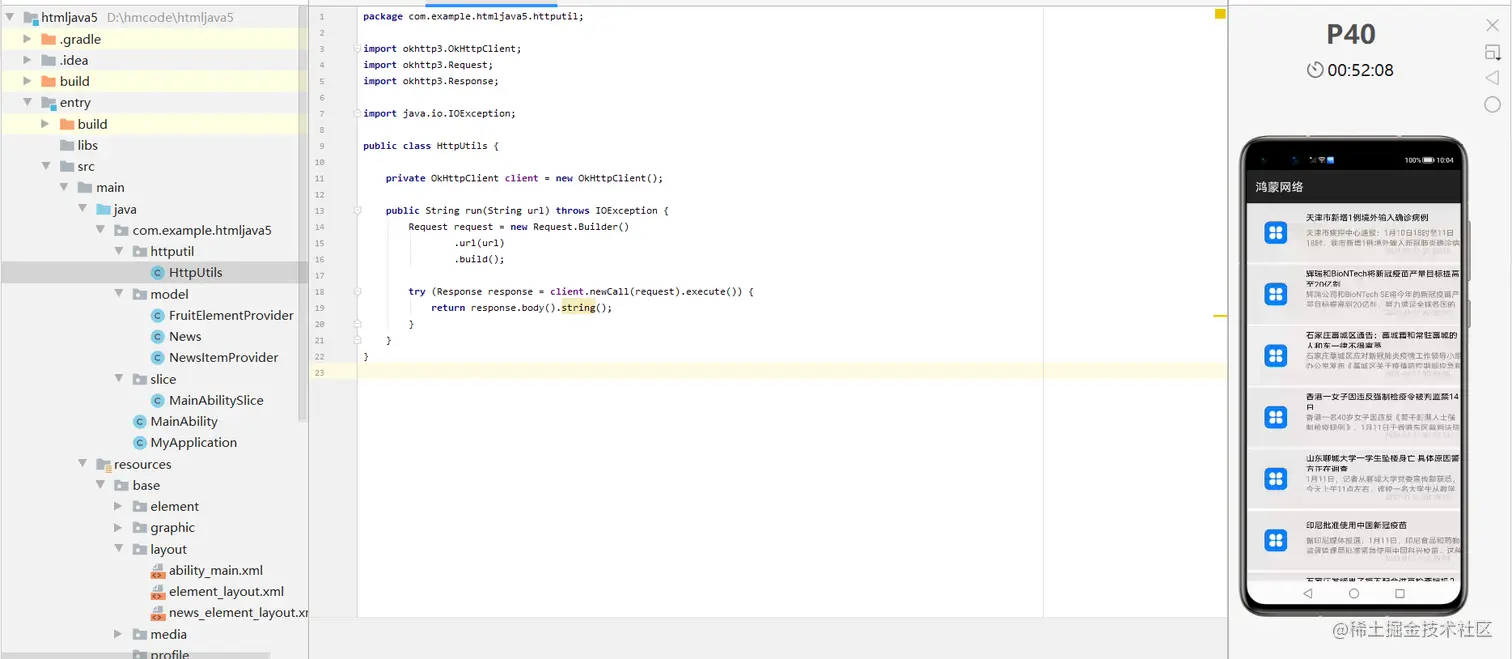Tap the phone's recent apps square button
Viewport: 1512px width, 659px height.
pyautogui.click(x=1400, y=593)
